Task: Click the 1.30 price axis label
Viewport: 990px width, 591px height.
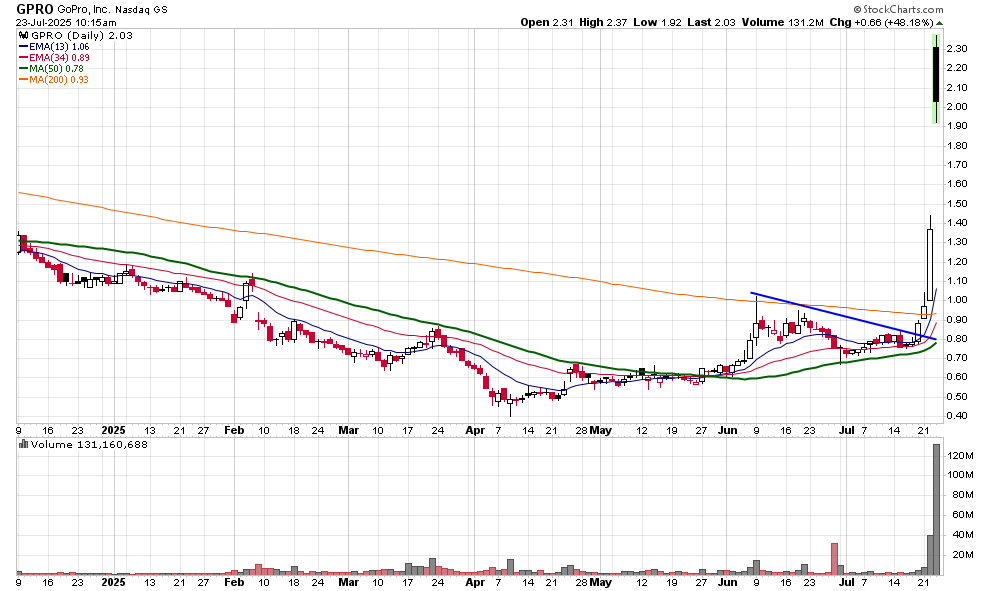Action: pyautogui.click(x=957, y=242)
